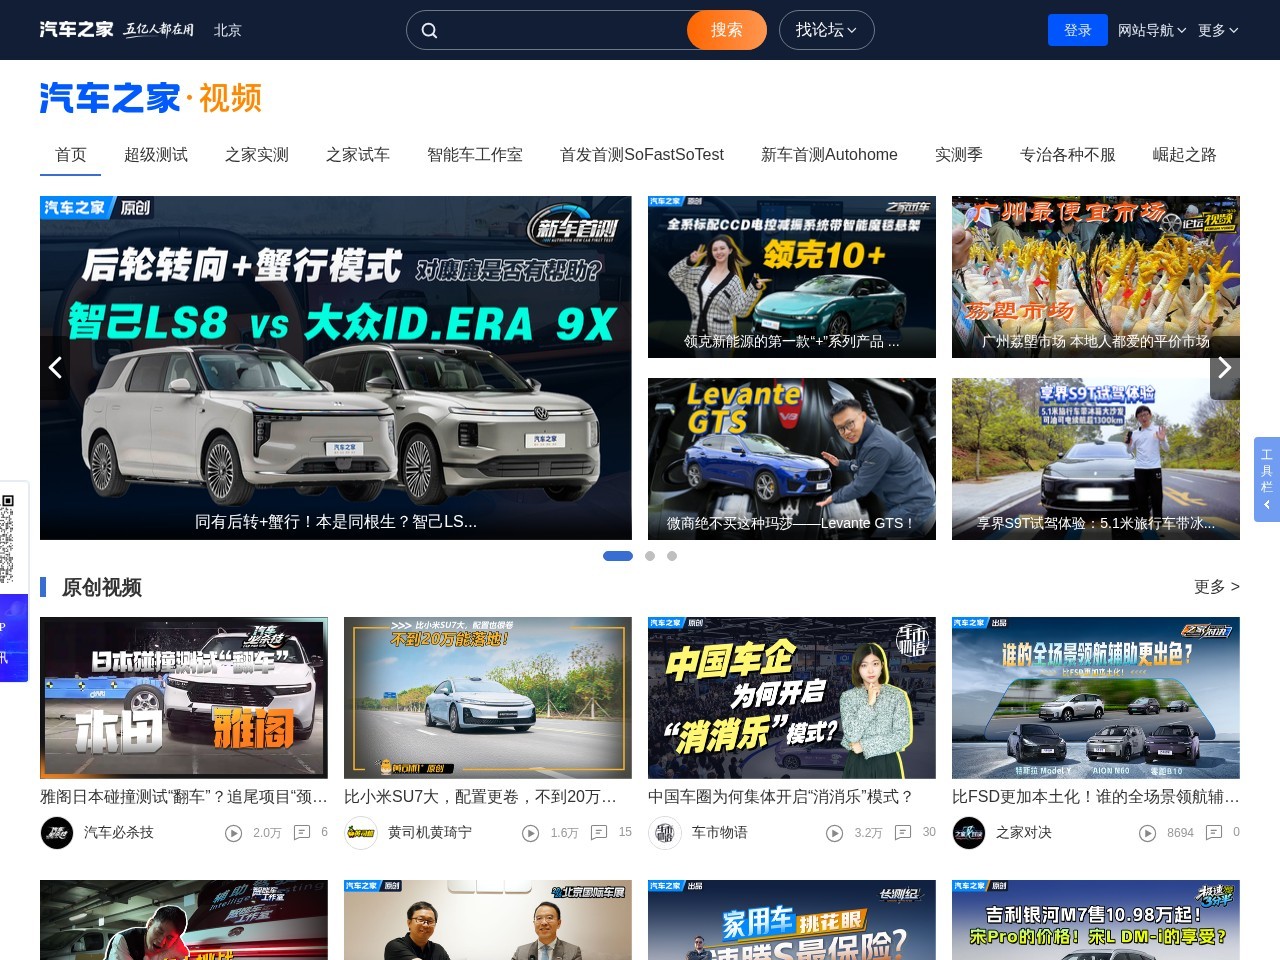Screen dimensions: 1280x960
Task: Open title 比FSD更加本土化！
Action: (x=1096, y=797)
